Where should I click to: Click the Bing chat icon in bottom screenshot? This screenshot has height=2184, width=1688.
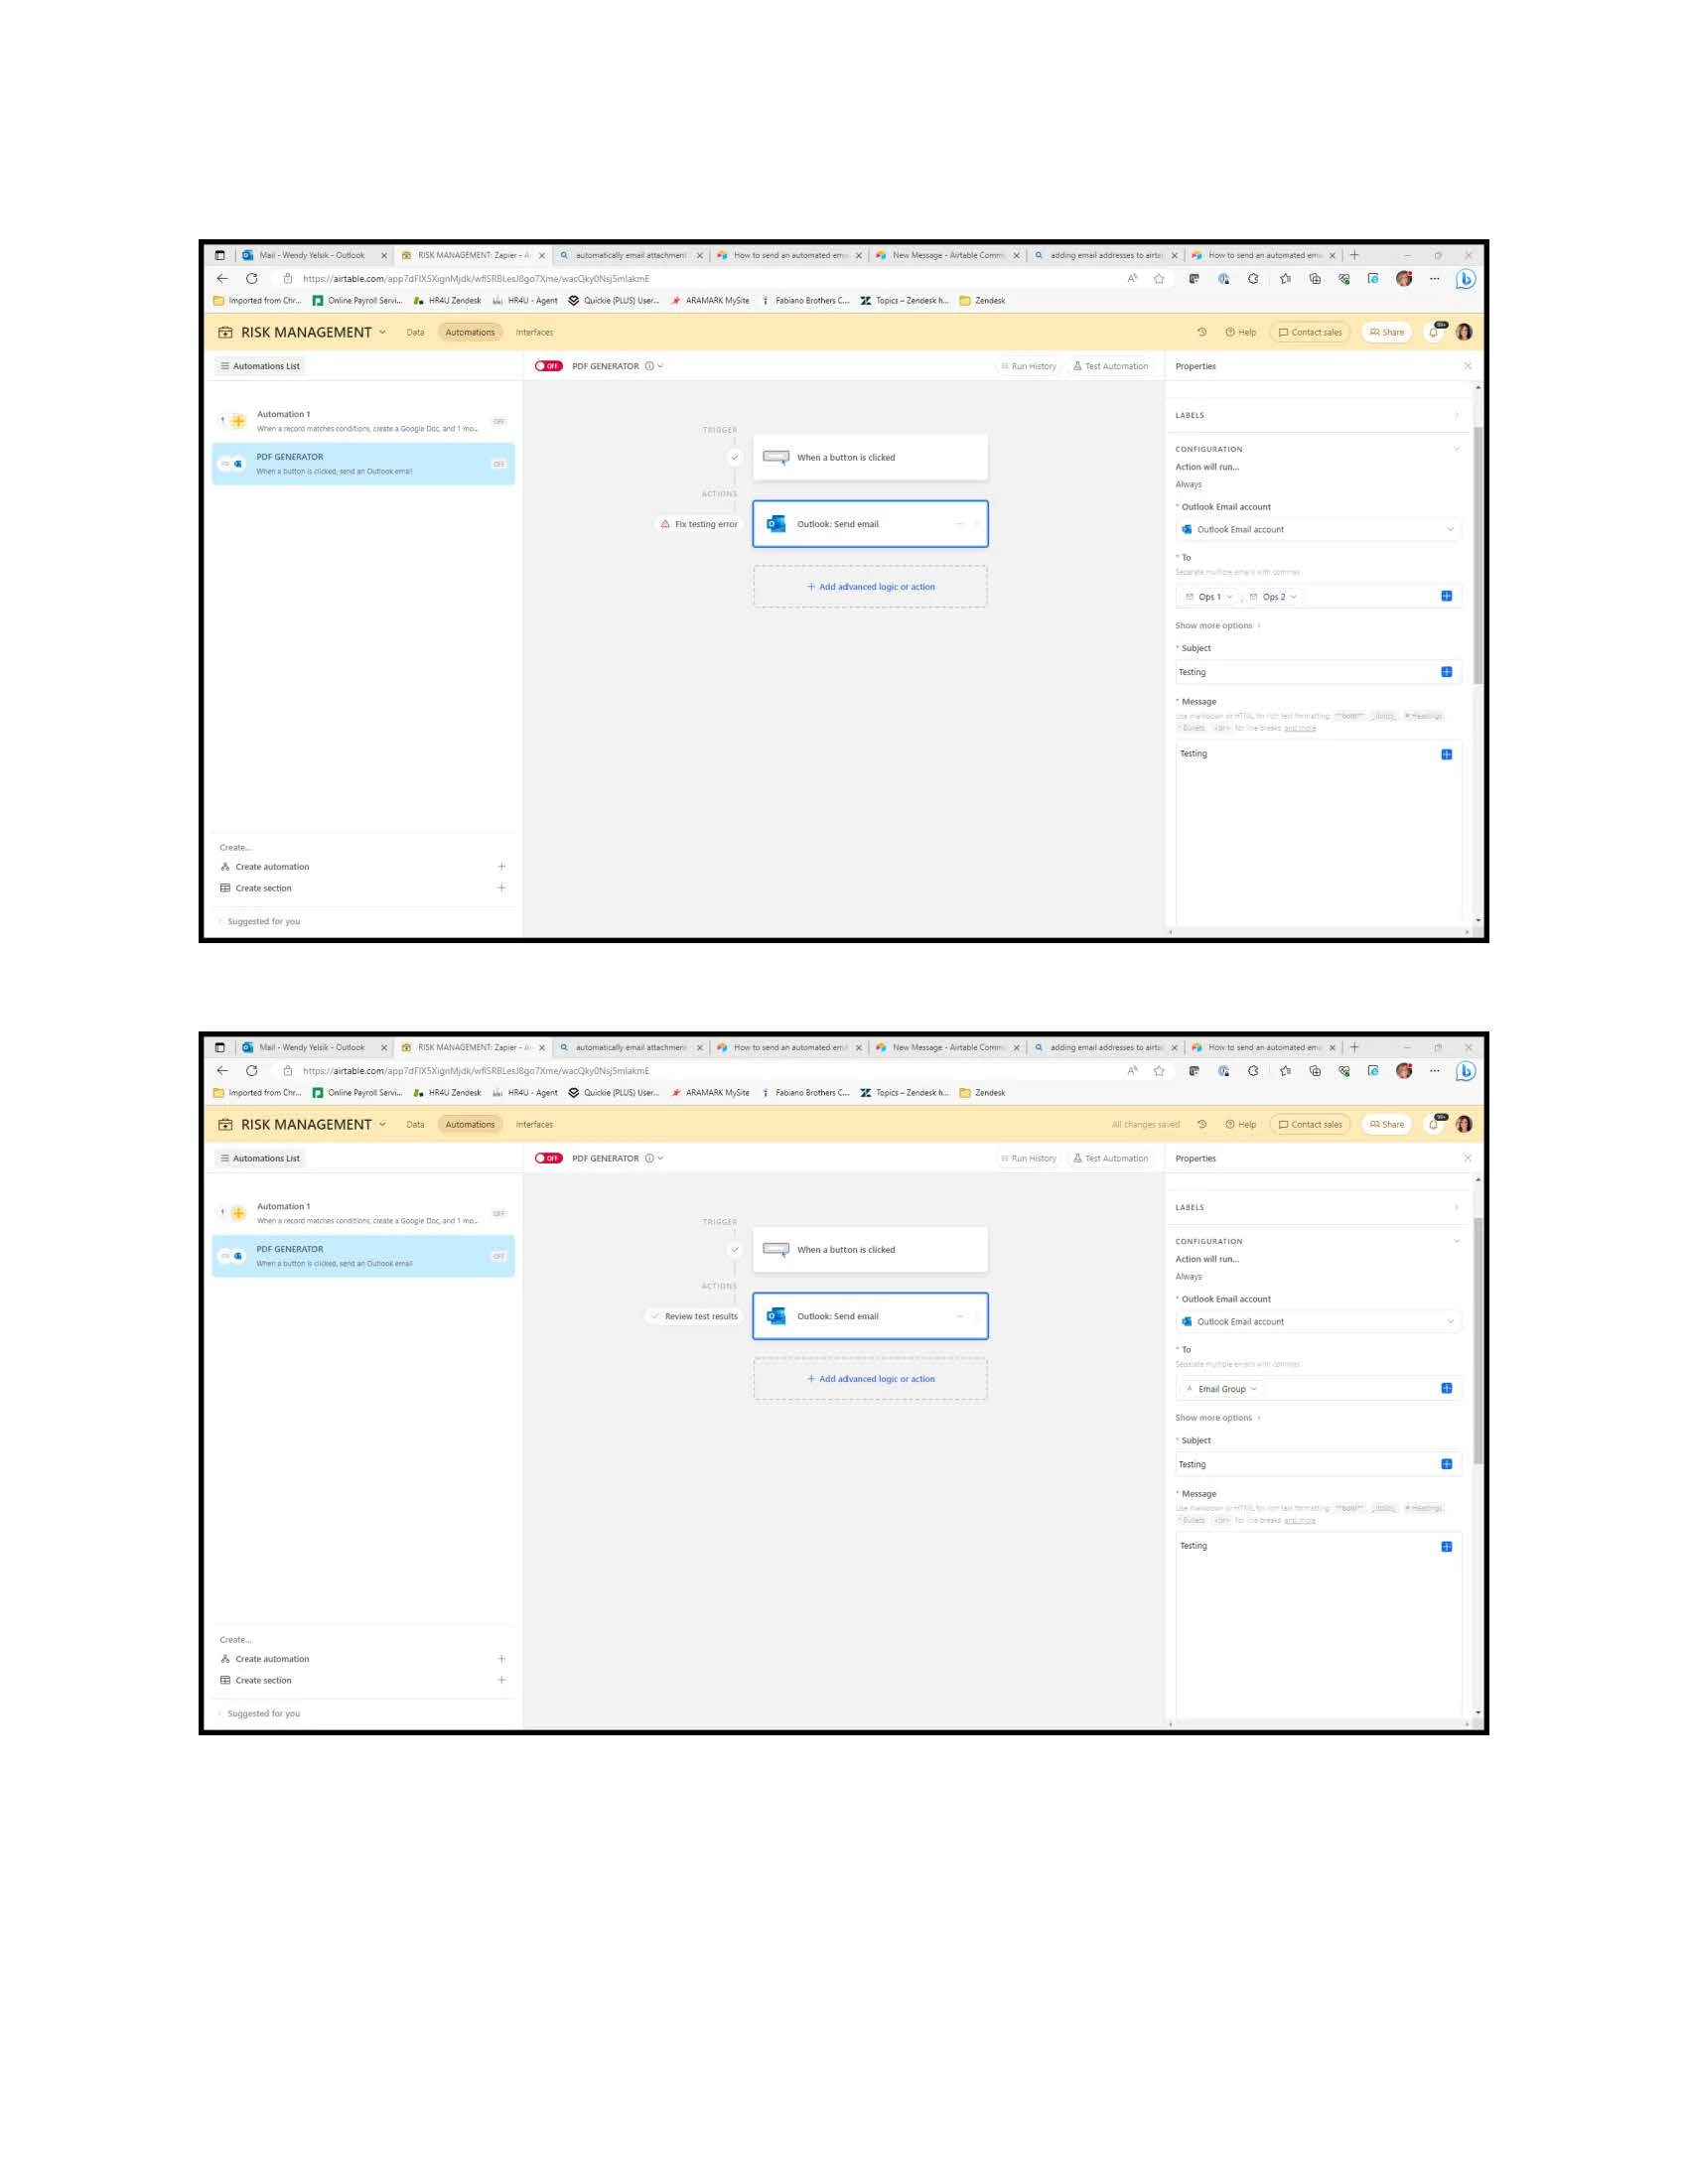pos(1466,1071)
